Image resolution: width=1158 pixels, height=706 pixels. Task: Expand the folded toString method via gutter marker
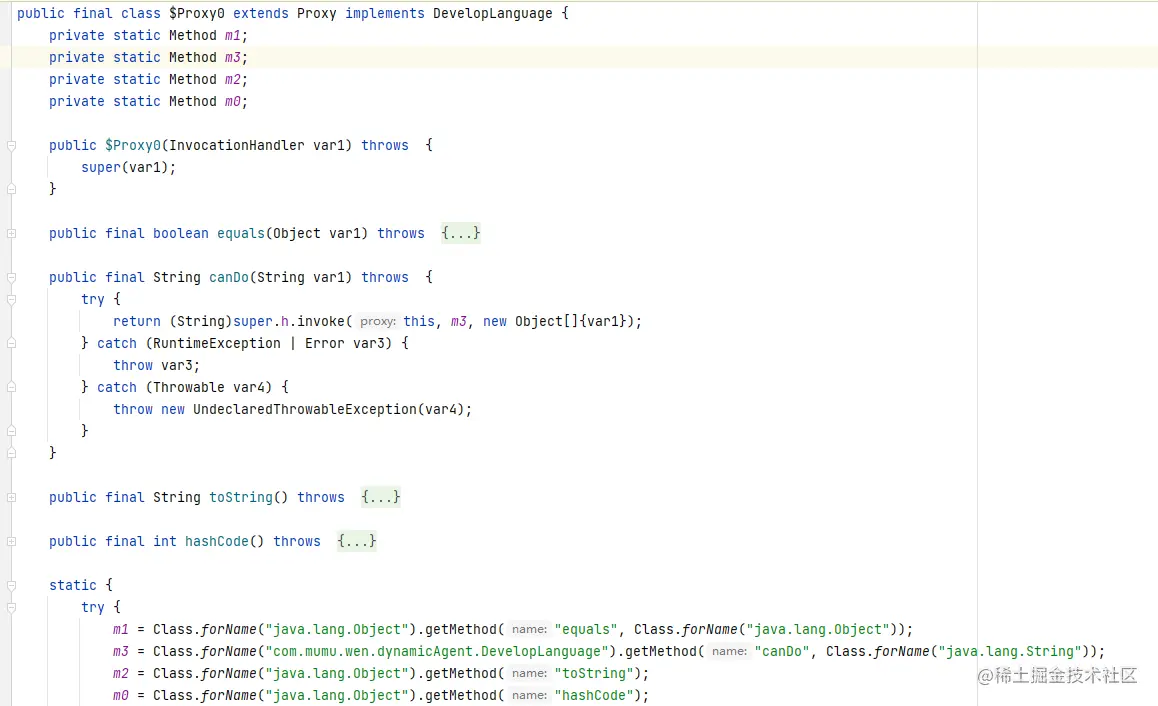point(11,498)
